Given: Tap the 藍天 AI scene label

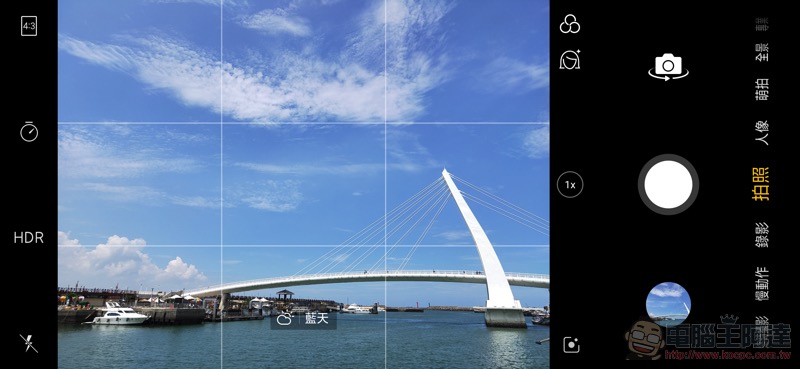Looking at the screenshot, I should [x=317, y=319].
